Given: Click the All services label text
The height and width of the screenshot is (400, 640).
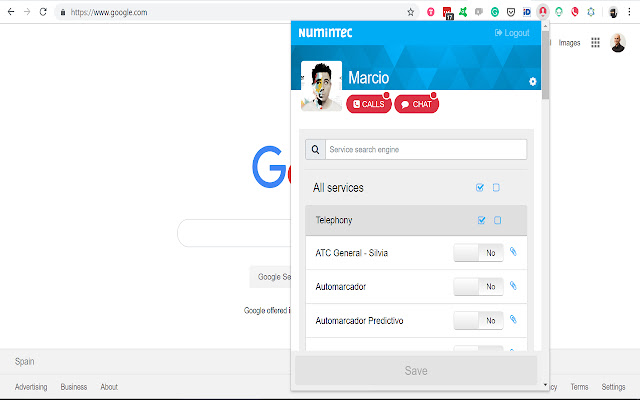Looking at the screenshot, I should 338,187.
